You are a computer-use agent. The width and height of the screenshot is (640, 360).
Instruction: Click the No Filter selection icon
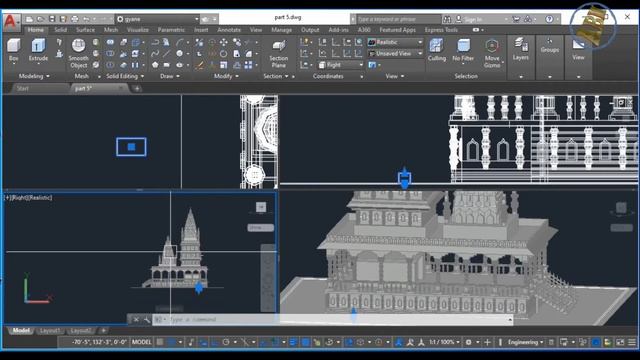(463, 50)
